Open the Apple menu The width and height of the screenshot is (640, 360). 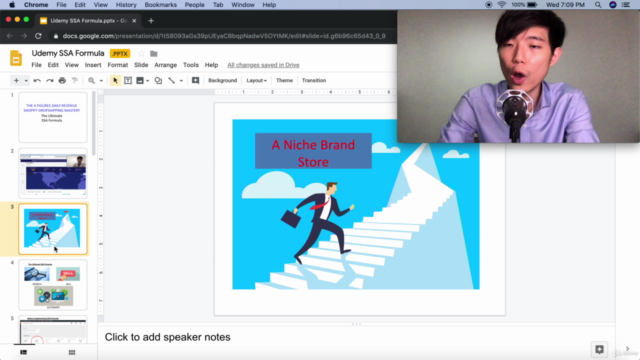[12, 5]
